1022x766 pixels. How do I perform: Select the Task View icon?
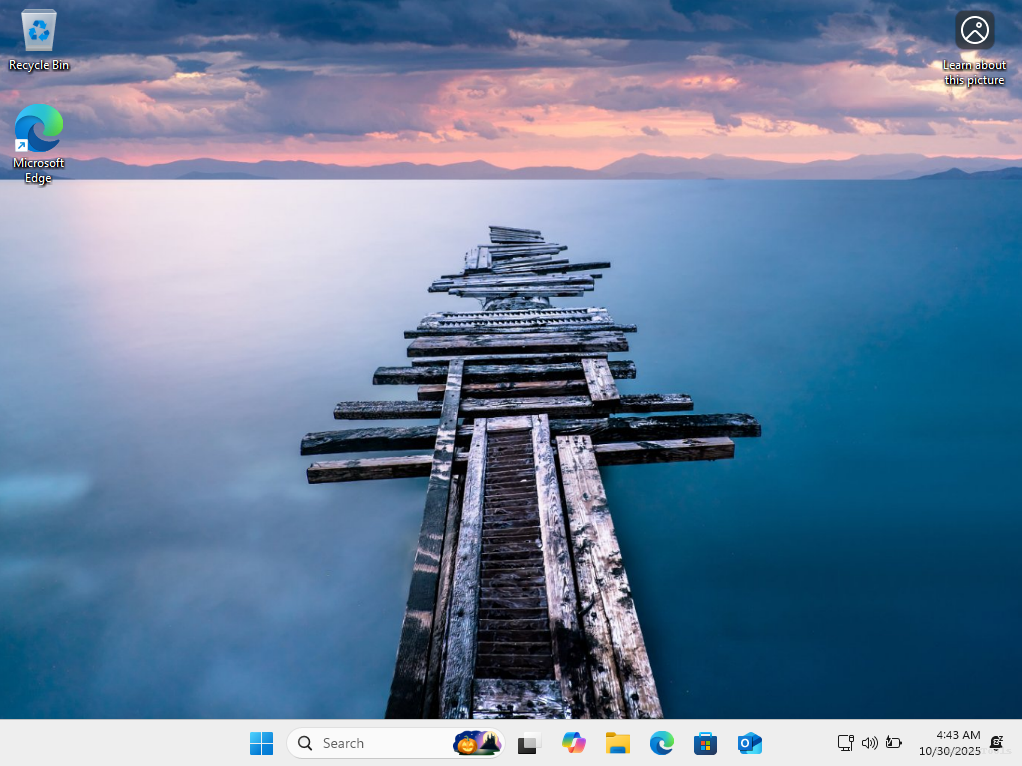[x=527, y=743]
